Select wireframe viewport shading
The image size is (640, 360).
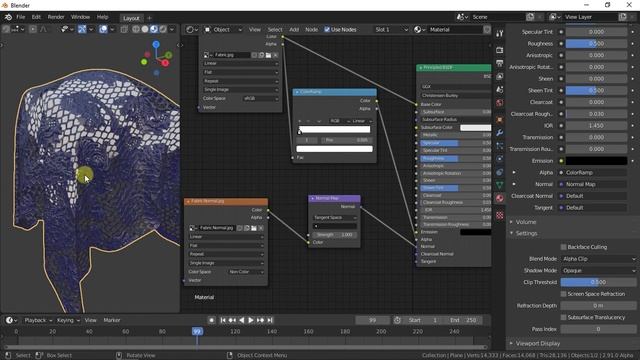pyautogui.click(x=136, y=29)
